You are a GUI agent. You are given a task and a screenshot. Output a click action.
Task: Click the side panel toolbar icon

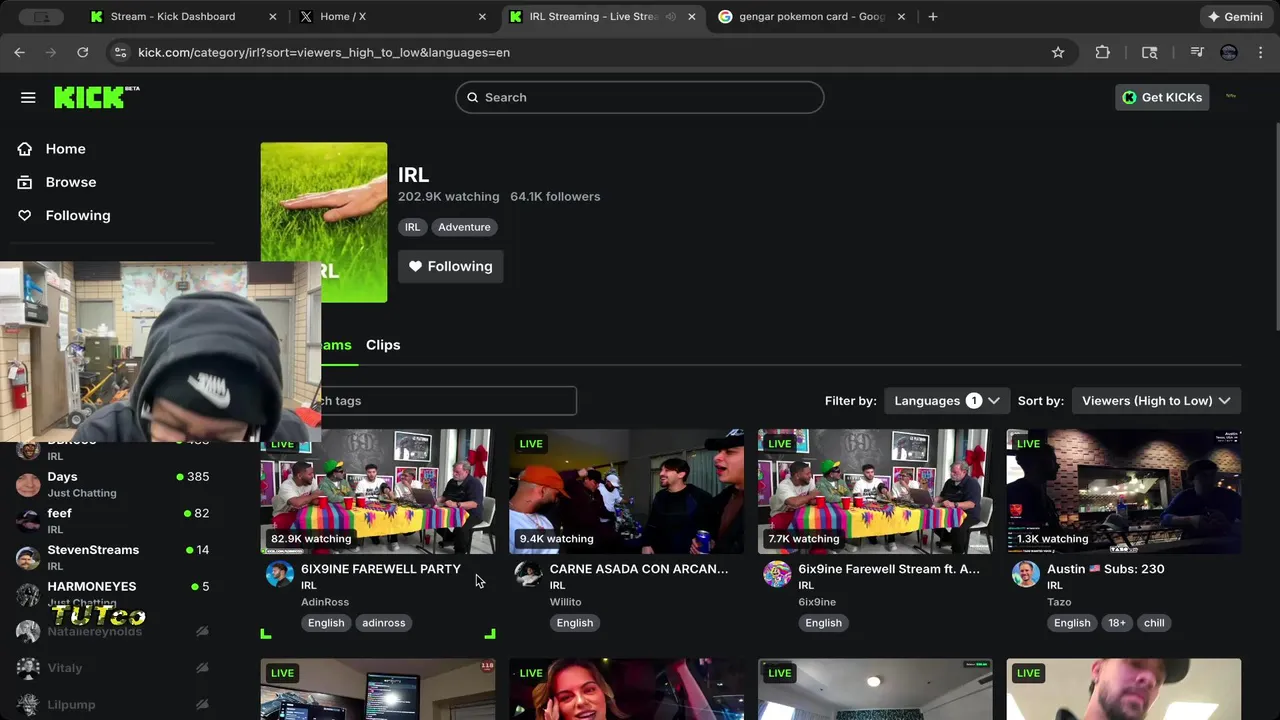[1150, 52]
